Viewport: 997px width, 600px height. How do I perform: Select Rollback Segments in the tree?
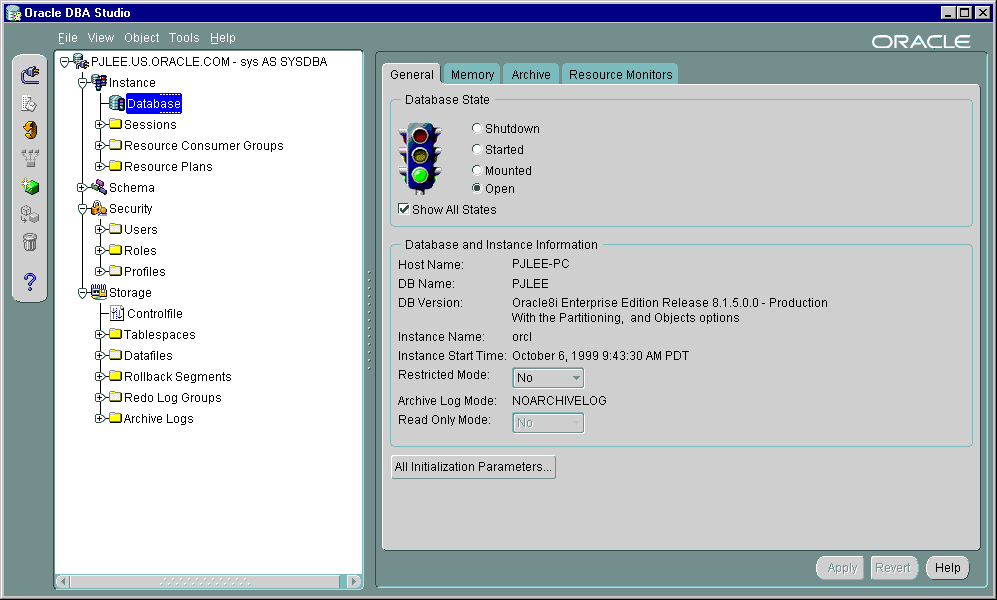(177, 377)
